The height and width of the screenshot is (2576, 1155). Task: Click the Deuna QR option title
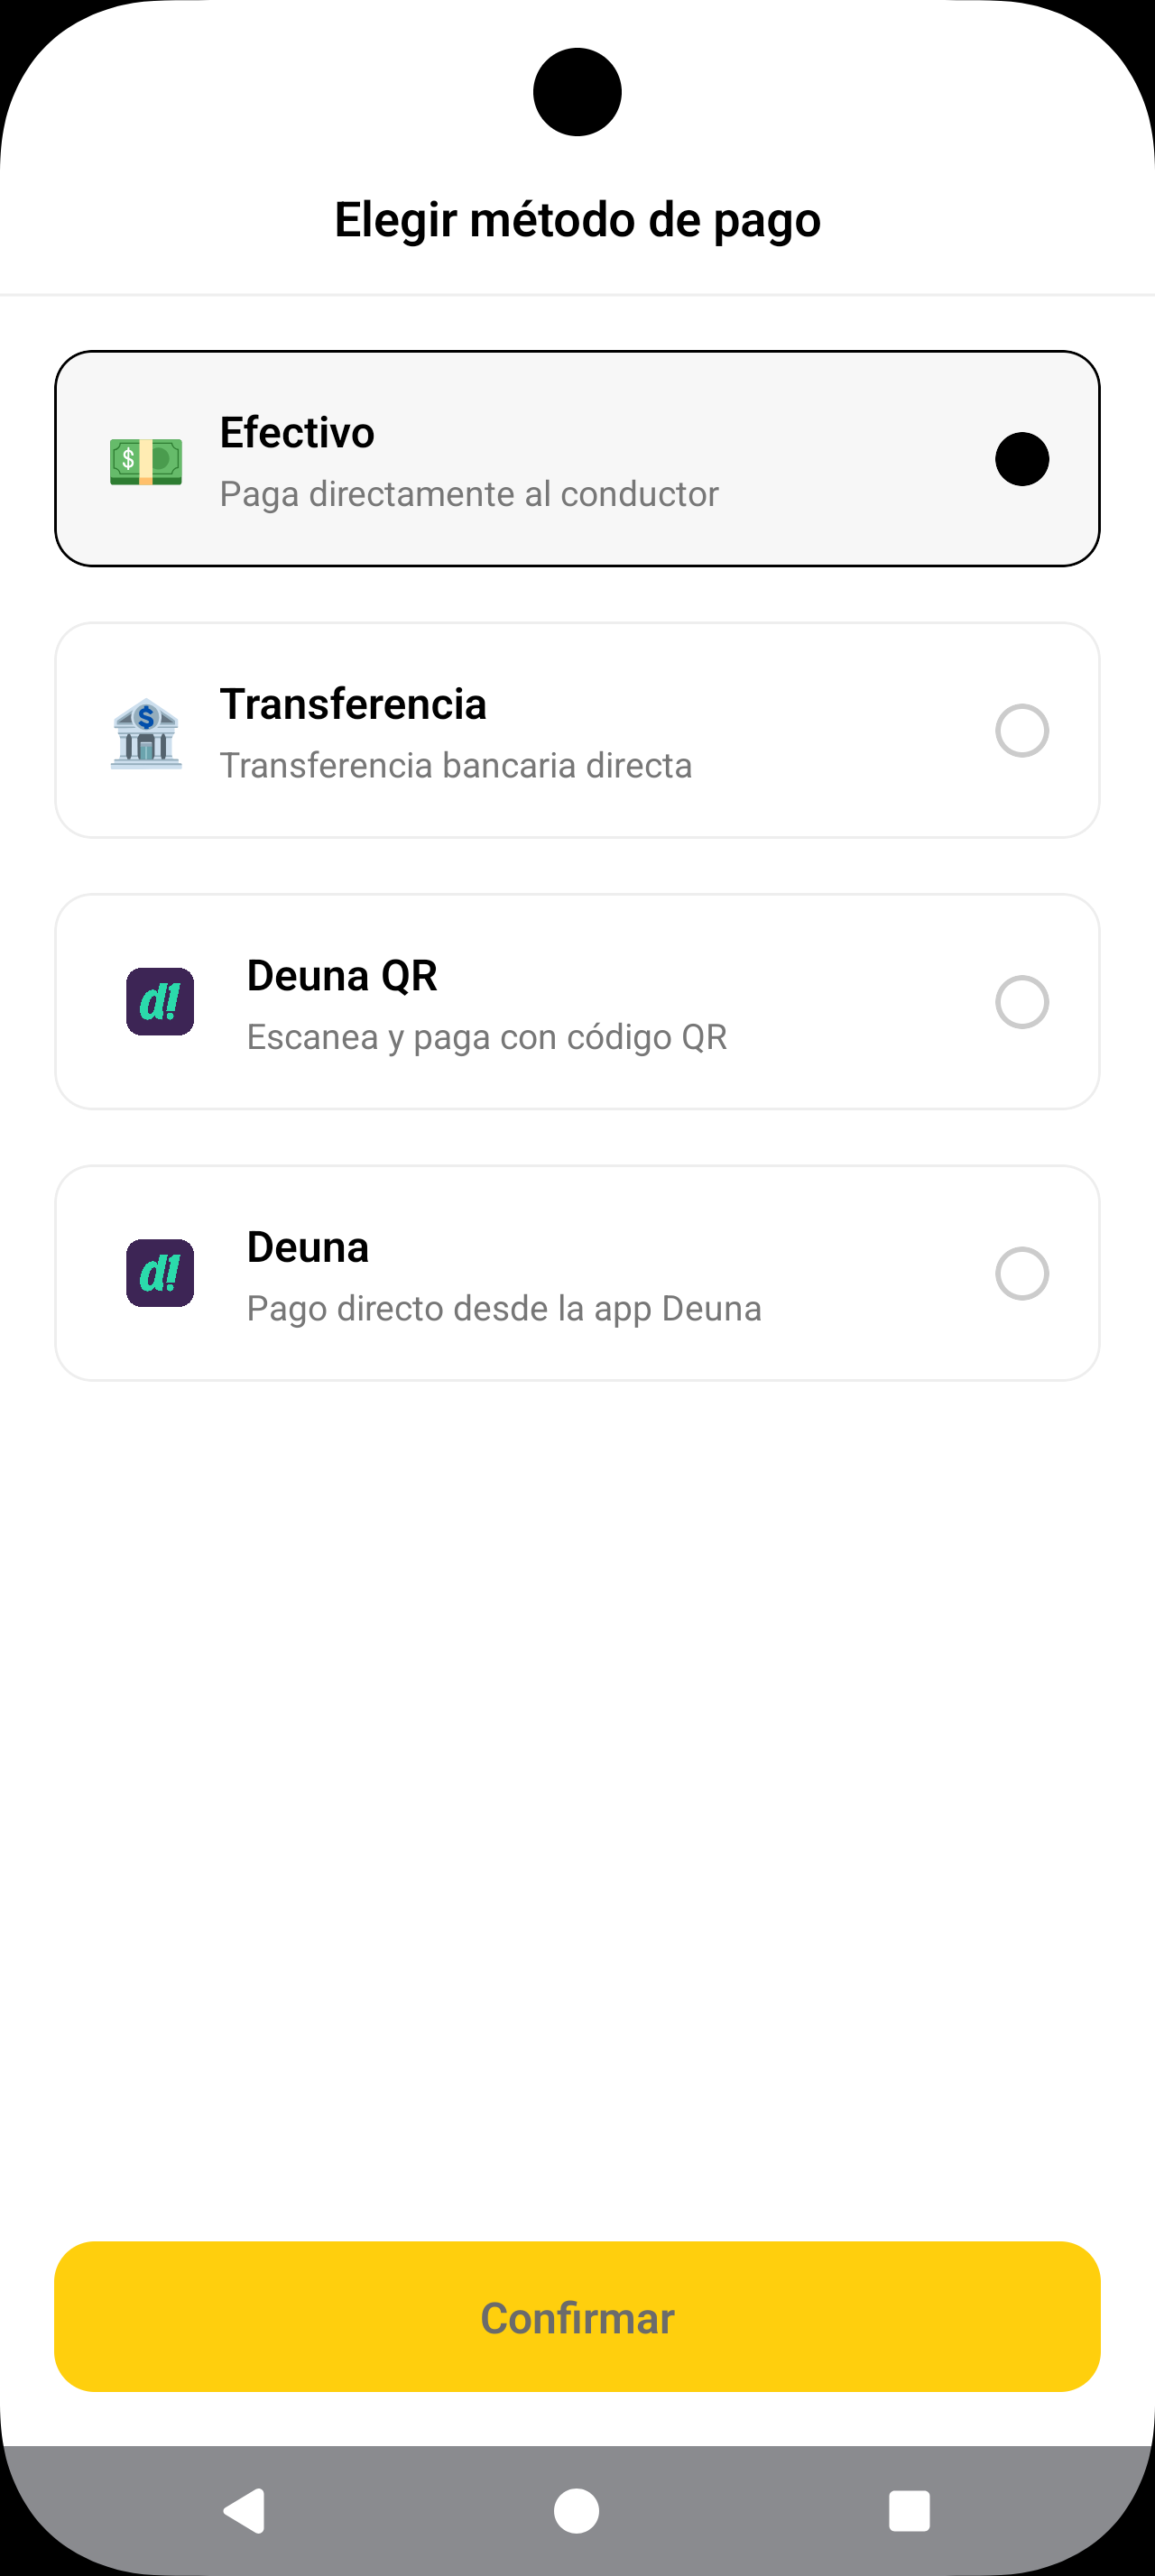pyautogui.click(x=342, y=976)
